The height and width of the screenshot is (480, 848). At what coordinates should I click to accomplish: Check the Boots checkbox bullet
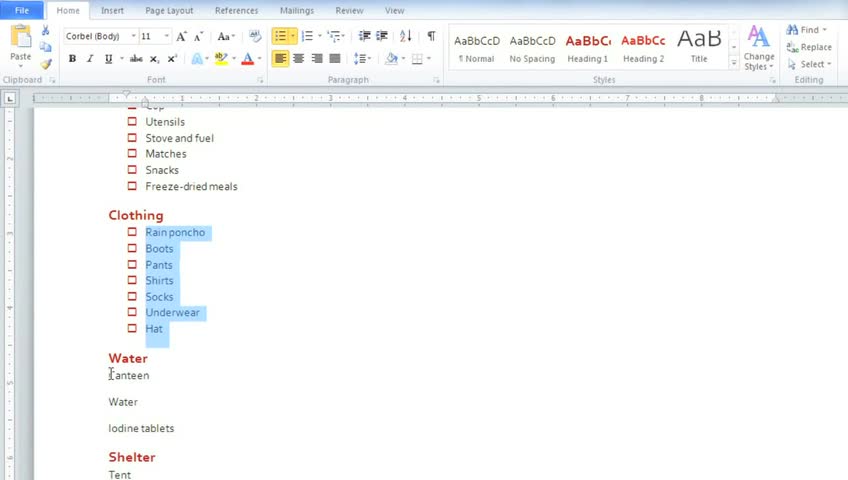pos(132,248)
